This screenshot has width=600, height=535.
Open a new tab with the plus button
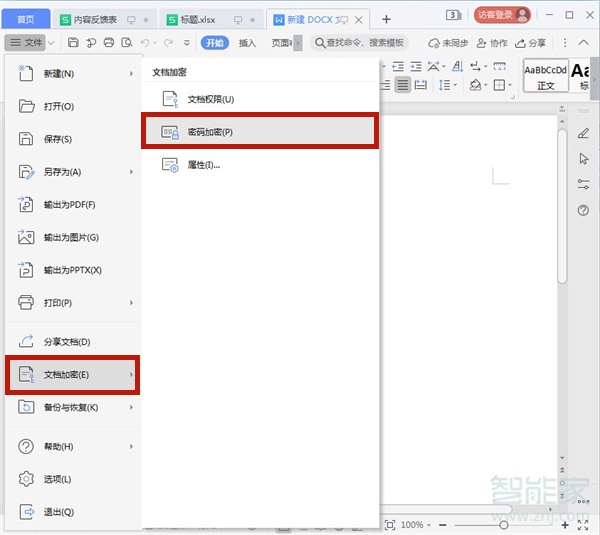coord(386,19)
